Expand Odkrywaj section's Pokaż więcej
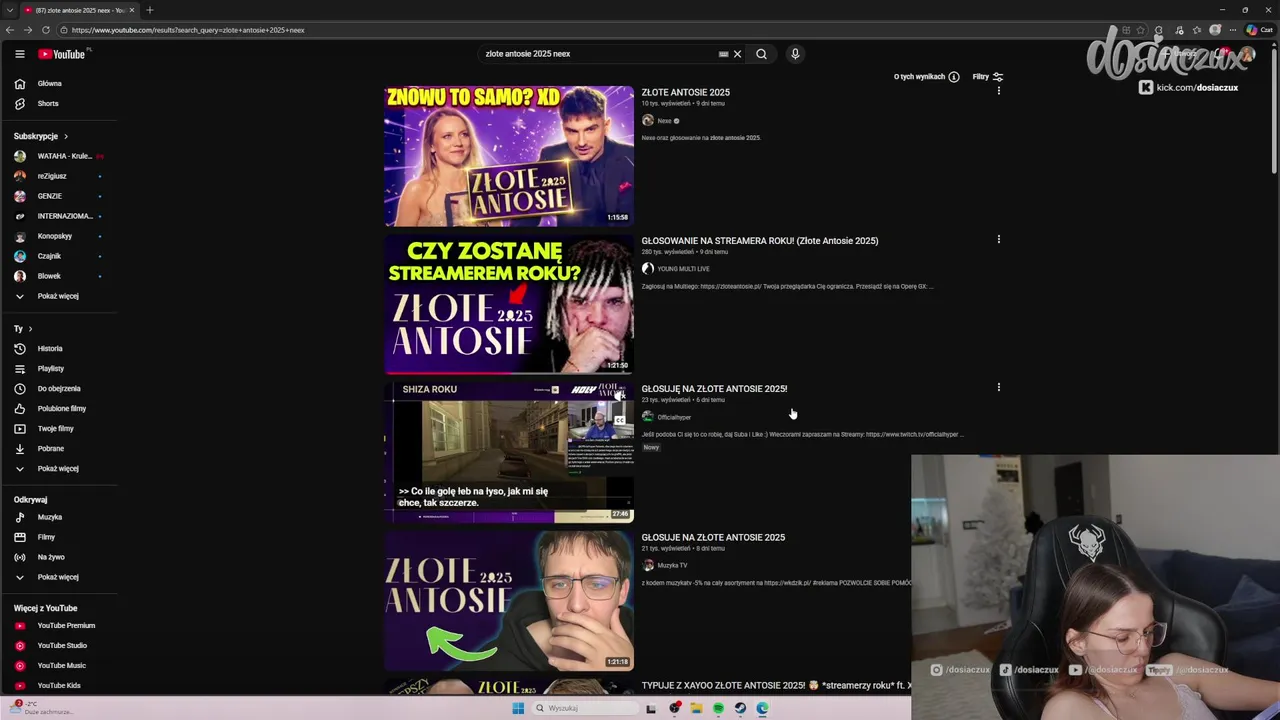Image resolution: width=1280 pixels, height=720 pixels. 59,577
